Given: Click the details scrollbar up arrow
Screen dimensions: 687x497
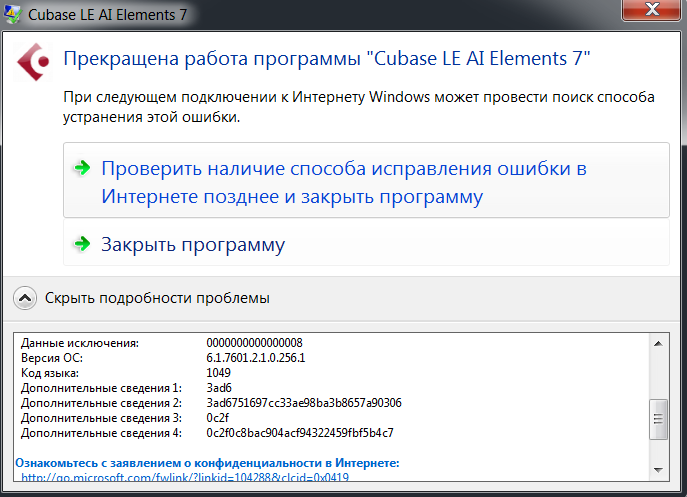Looking at the screenshot, I should pyautogui.click(x=658, y=343).
